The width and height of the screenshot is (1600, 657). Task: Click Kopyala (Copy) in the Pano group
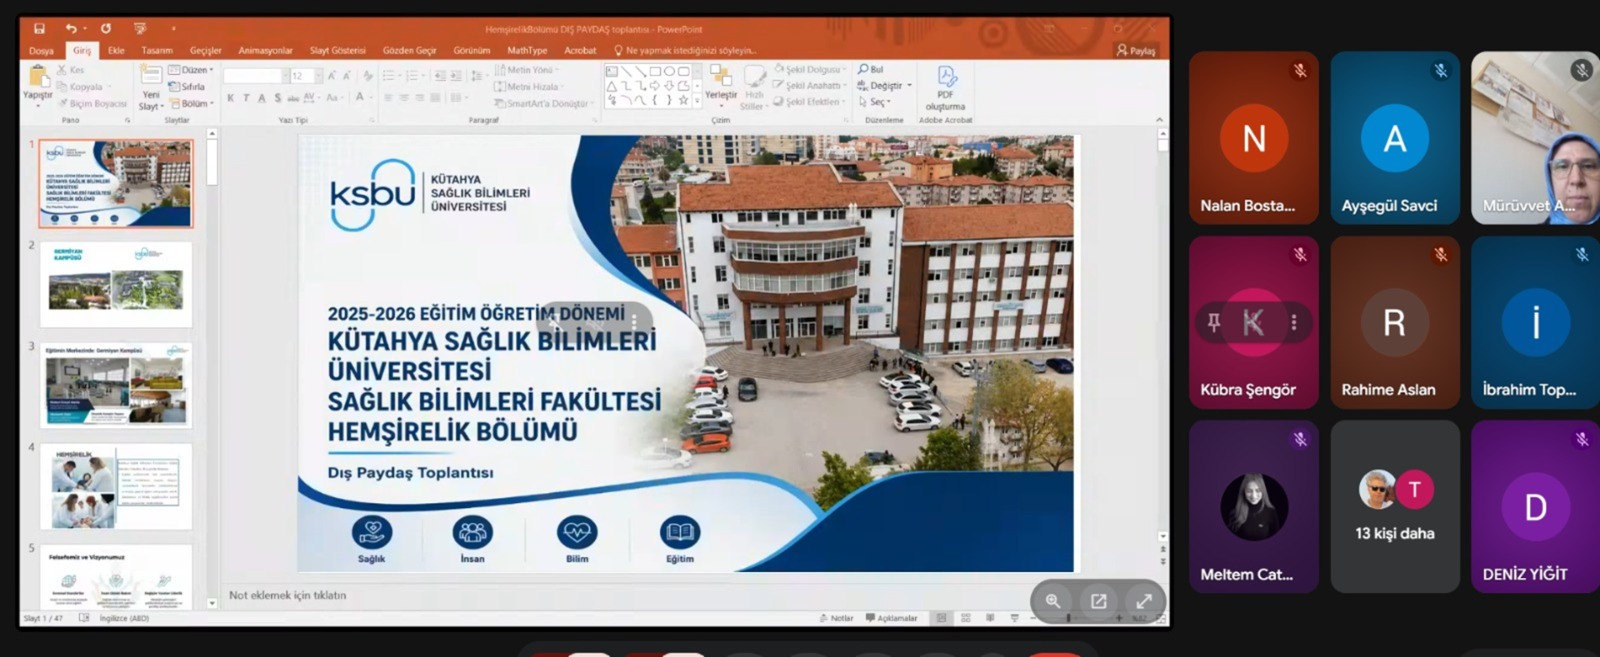pos(80,87)
